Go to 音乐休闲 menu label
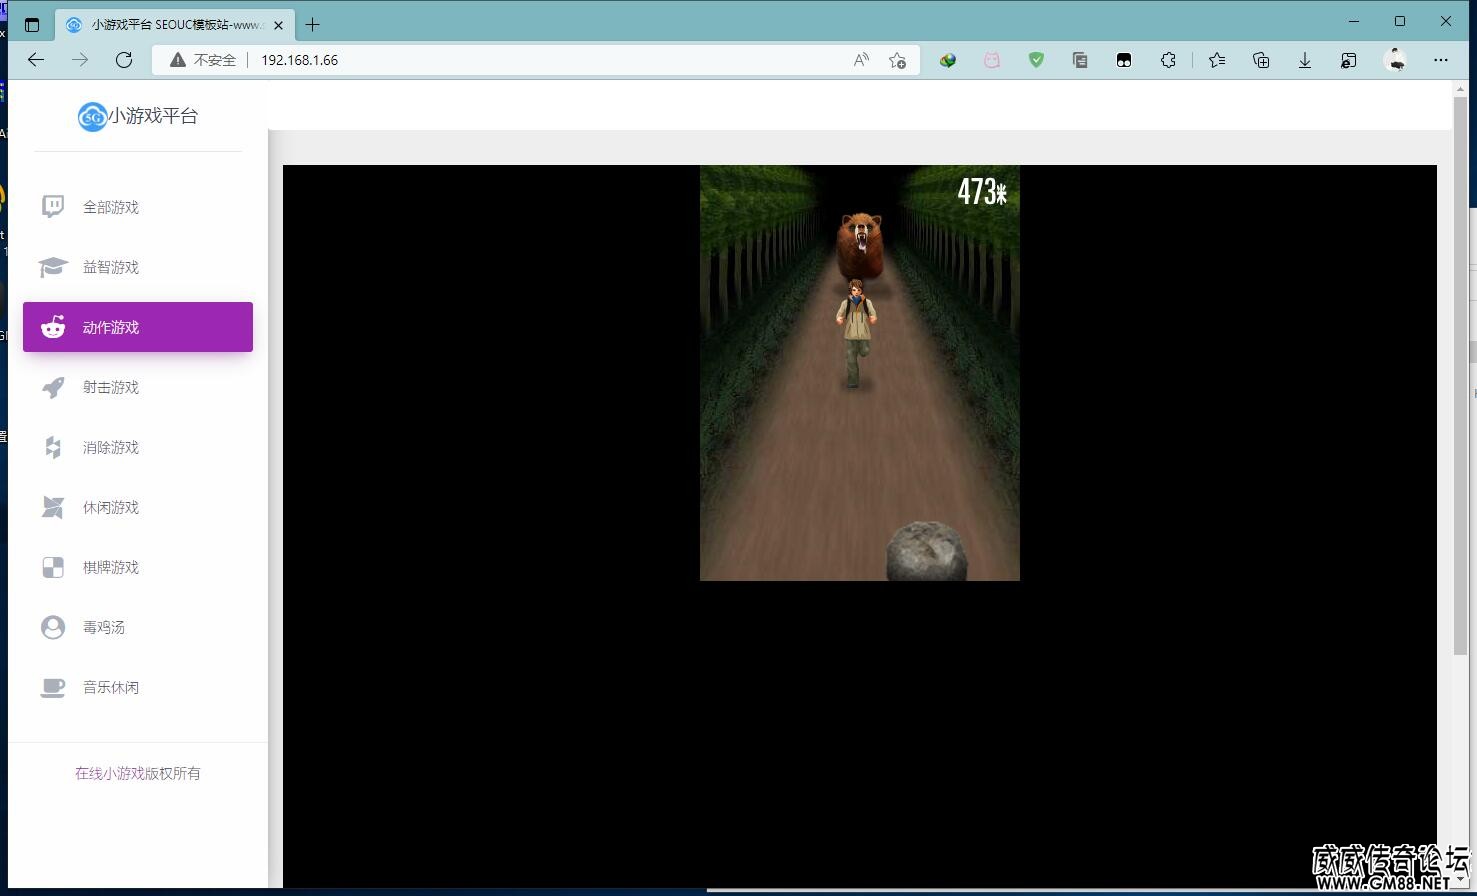 [111, 687]
